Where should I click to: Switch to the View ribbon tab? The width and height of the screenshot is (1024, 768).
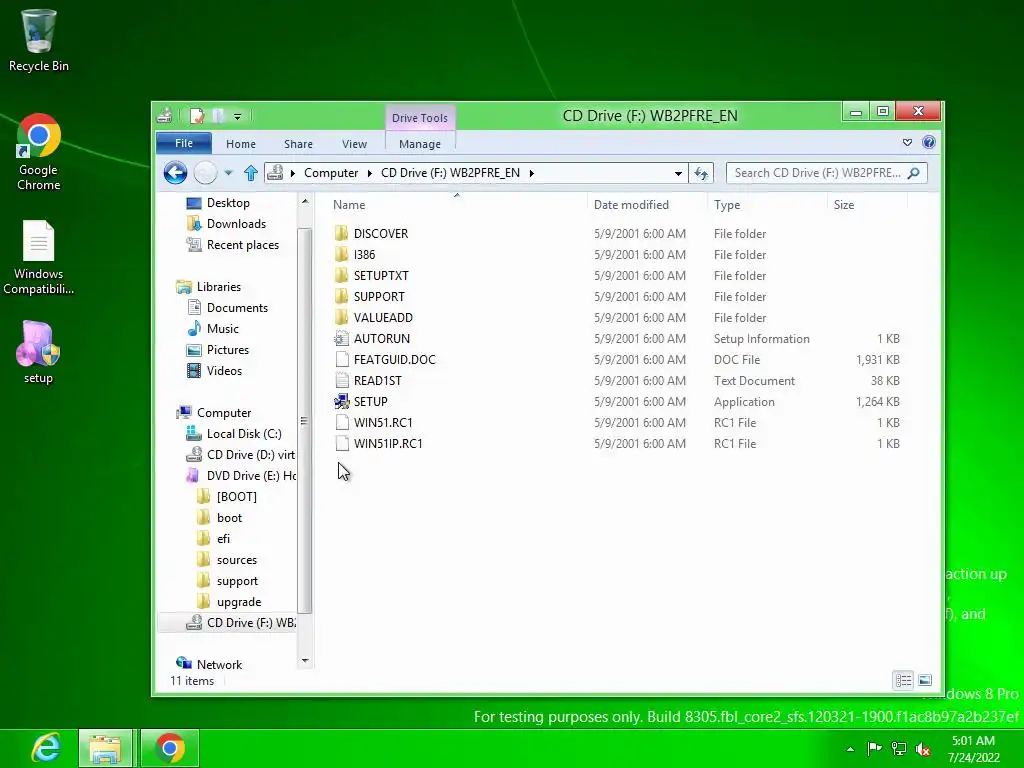coord(354,144)
